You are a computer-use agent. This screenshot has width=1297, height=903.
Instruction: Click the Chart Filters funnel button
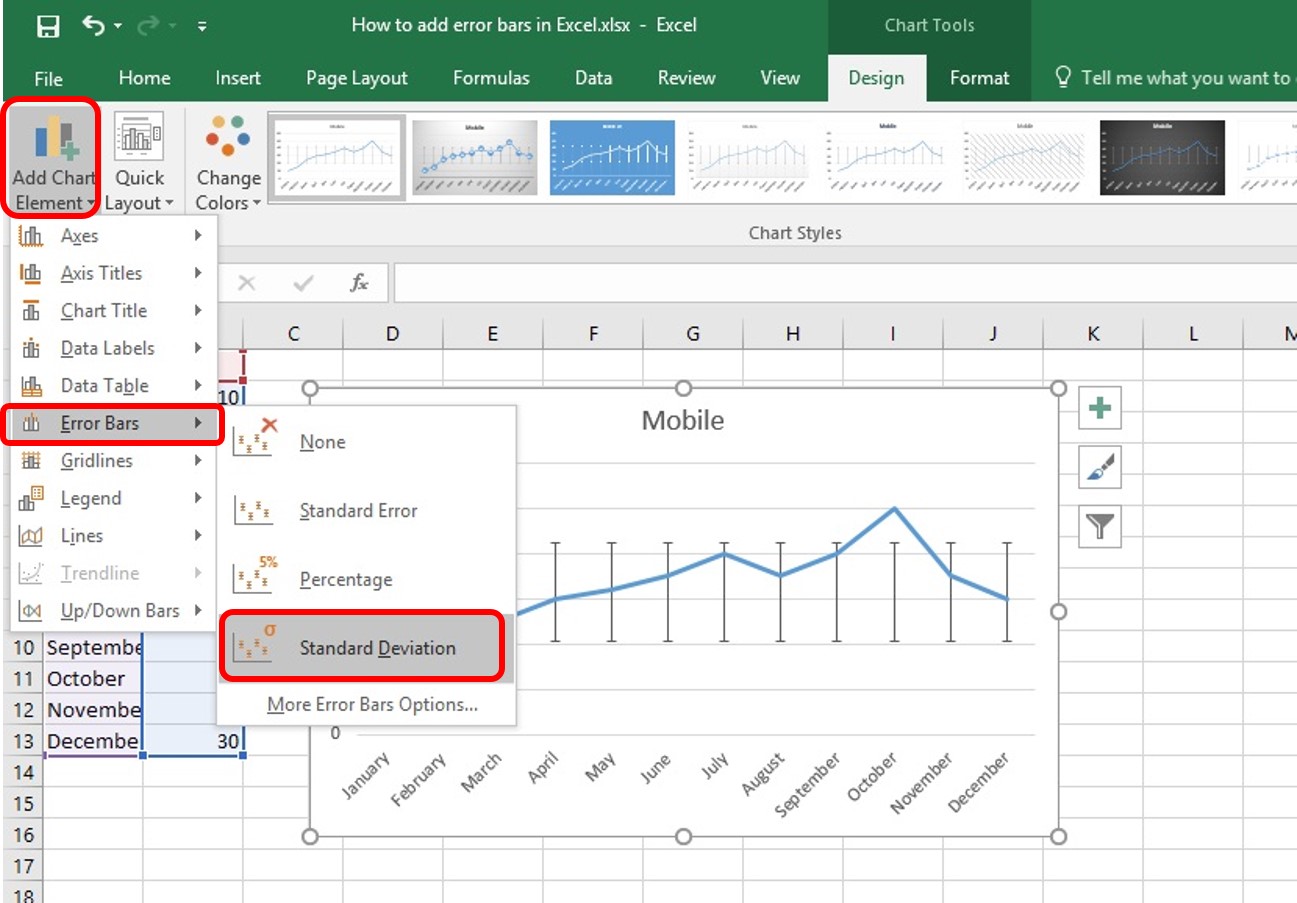(1100, 527)
